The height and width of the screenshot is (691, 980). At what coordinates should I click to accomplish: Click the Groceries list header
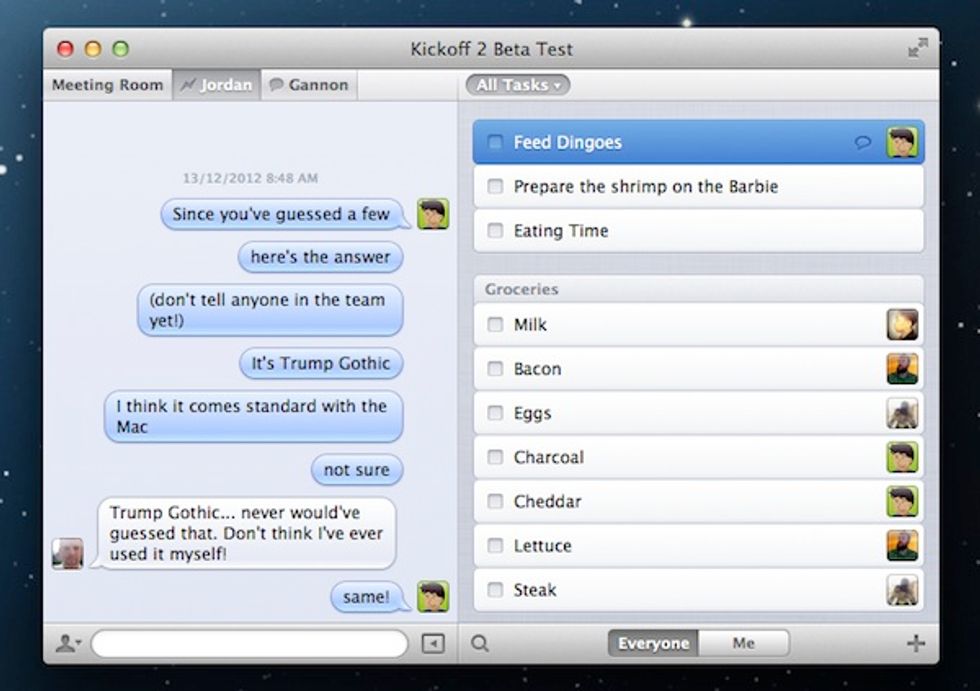click(698, 289)
